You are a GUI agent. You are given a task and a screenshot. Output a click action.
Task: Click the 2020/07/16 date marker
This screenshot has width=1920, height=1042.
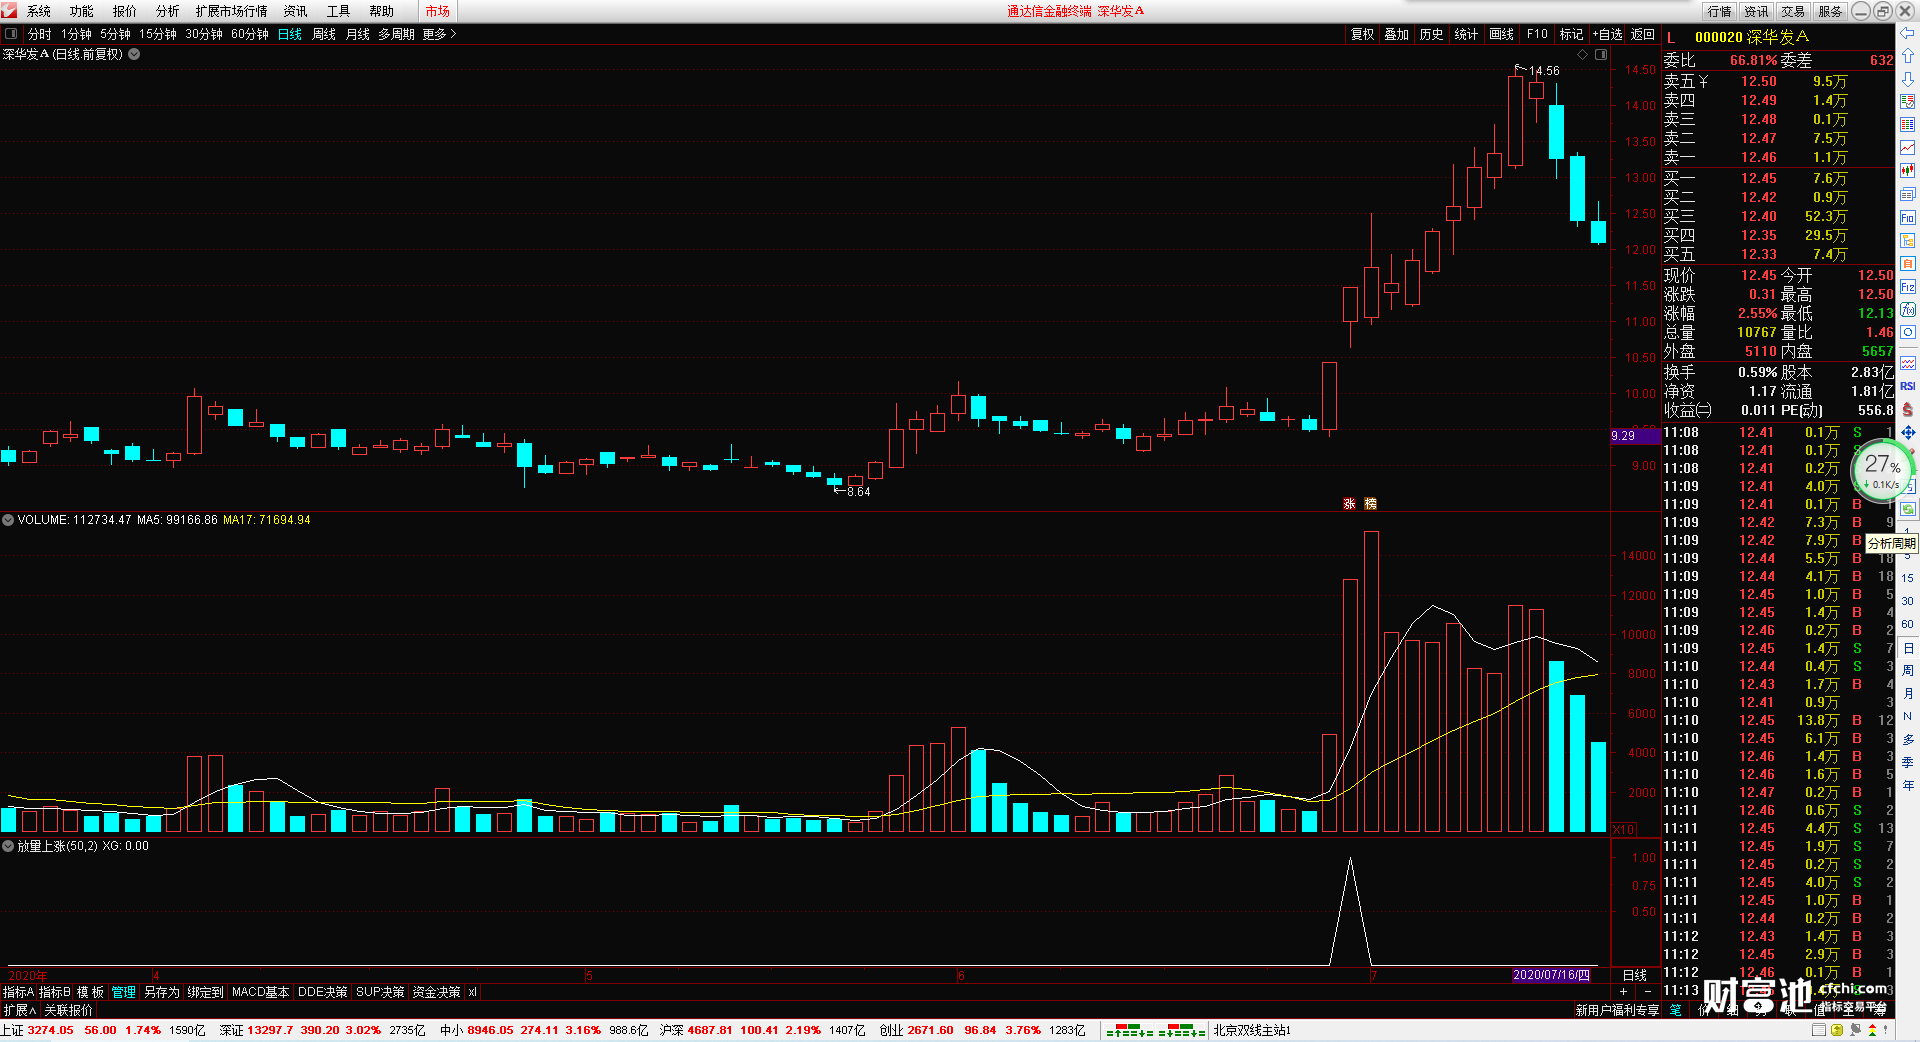click(x=1551, y=975)
